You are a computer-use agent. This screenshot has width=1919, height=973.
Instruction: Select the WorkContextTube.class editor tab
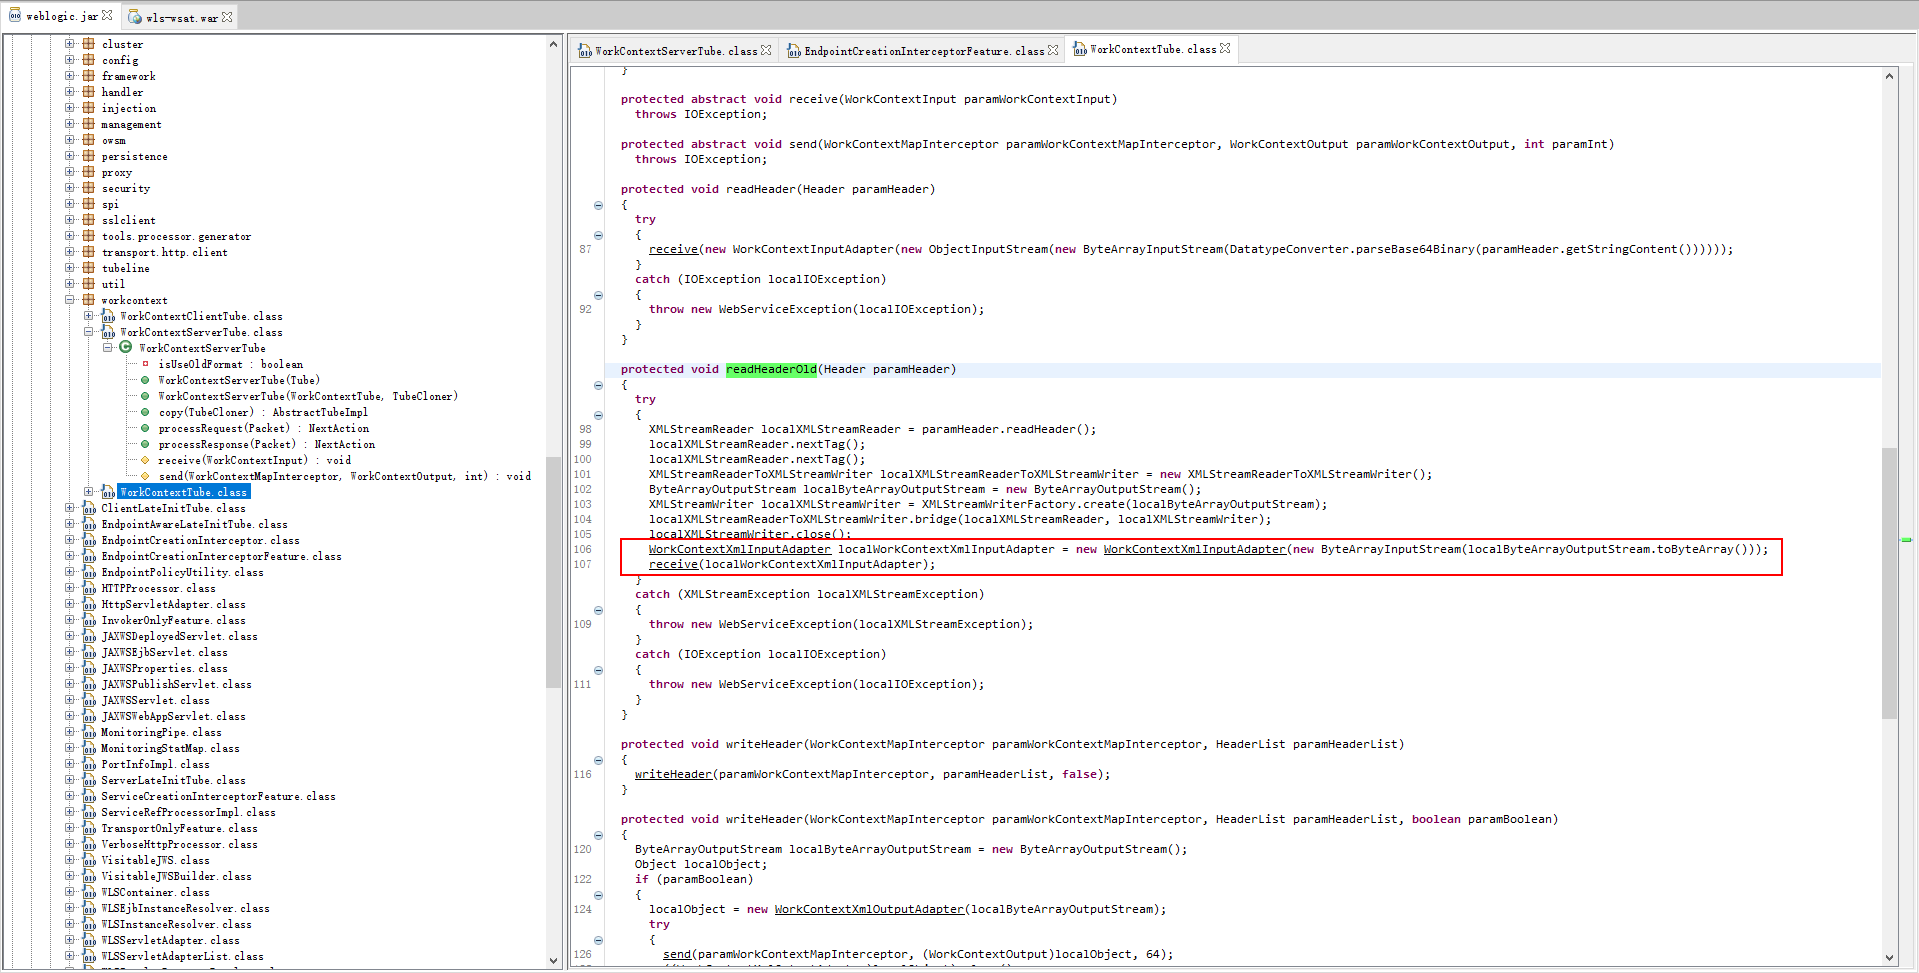point(1151,49)
